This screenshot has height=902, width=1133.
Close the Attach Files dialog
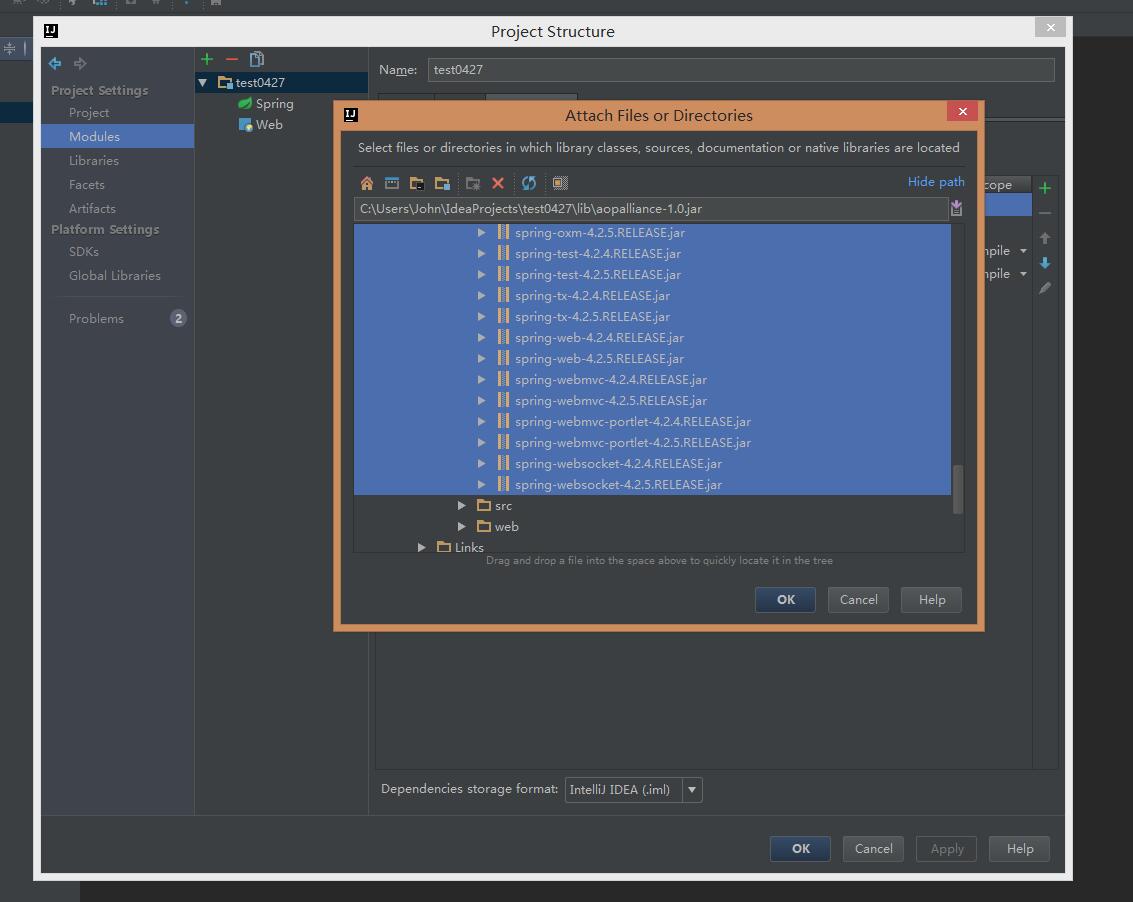click(x=962, y=111)
